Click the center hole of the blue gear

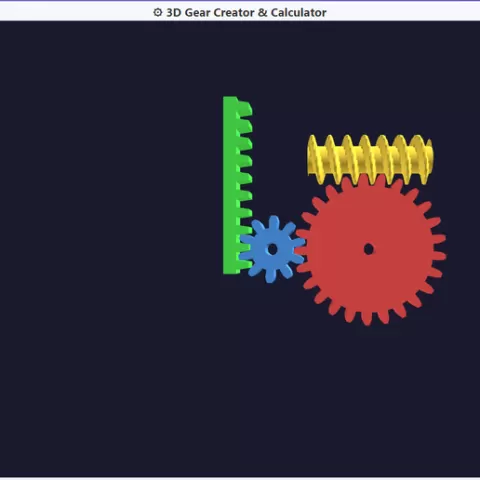[x=273, y=249]
